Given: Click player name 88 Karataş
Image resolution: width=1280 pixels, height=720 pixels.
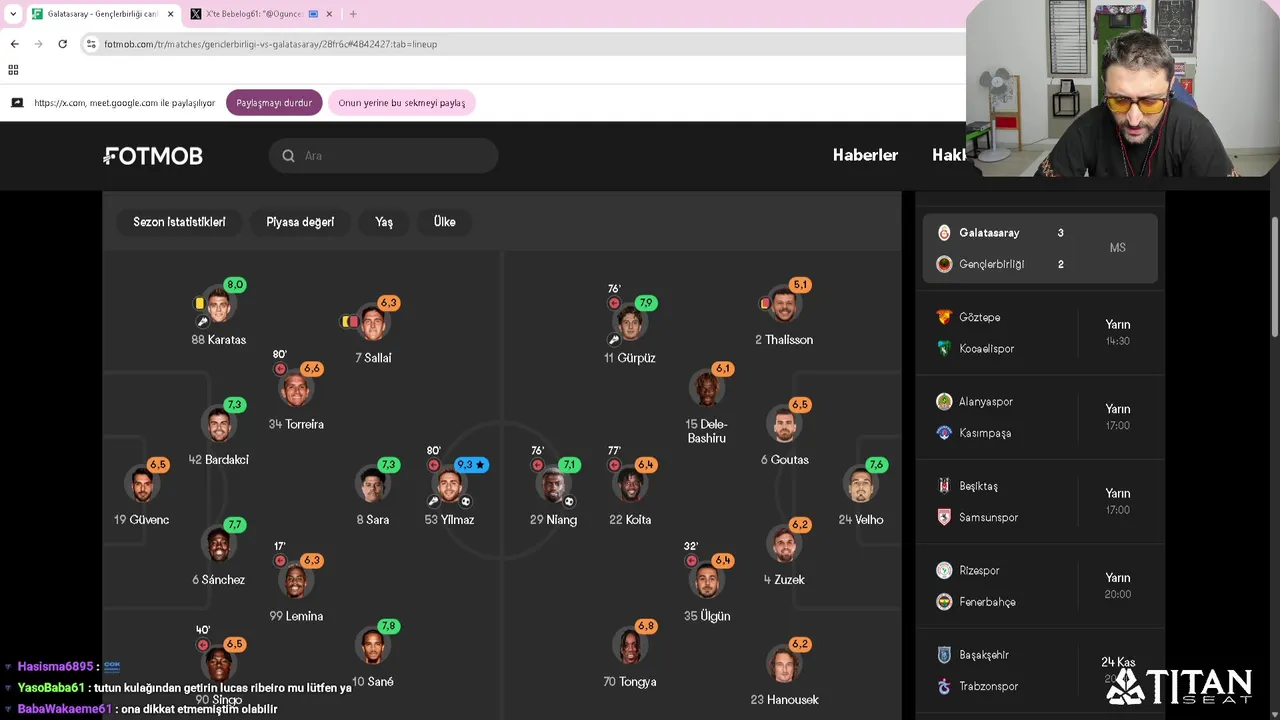Looking at the screenshot, I should (x=219, y=340).
